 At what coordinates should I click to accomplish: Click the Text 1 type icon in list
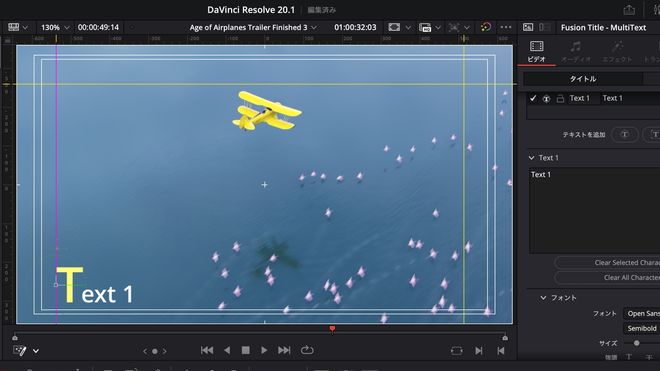point(546,99)
